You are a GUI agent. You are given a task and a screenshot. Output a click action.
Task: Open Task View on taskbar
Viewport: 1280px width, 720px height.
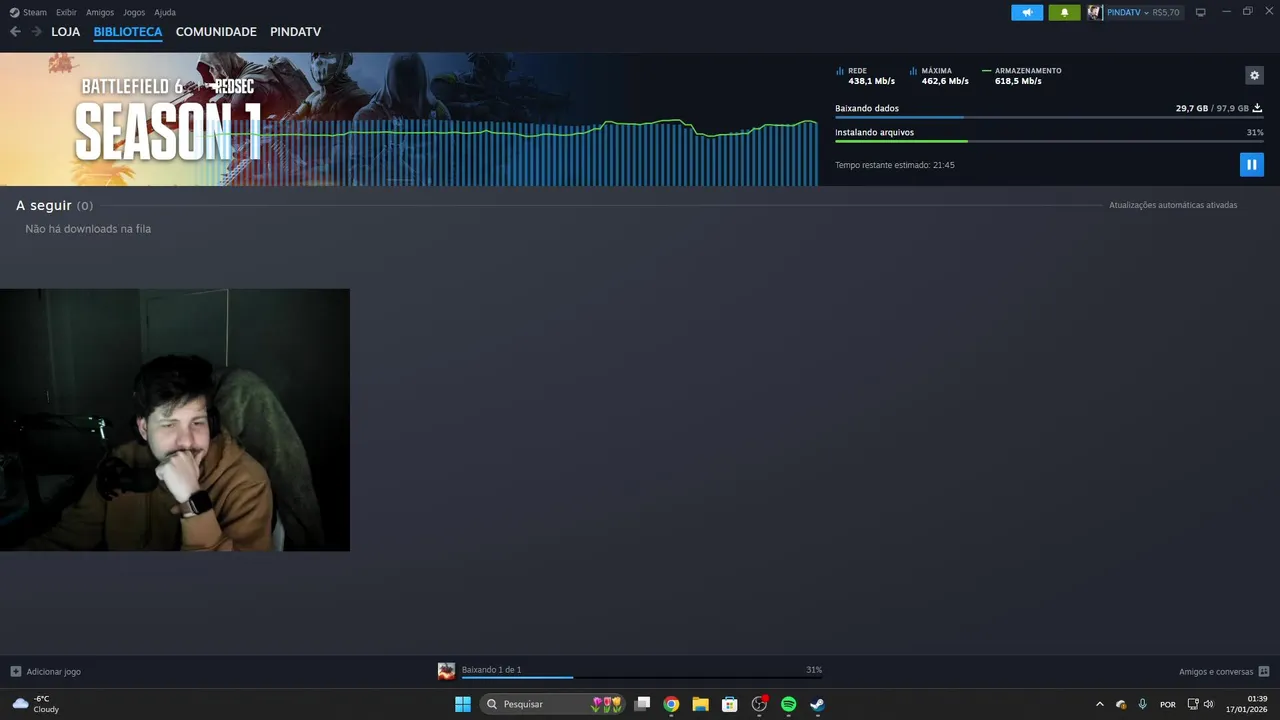pos(642,704)
